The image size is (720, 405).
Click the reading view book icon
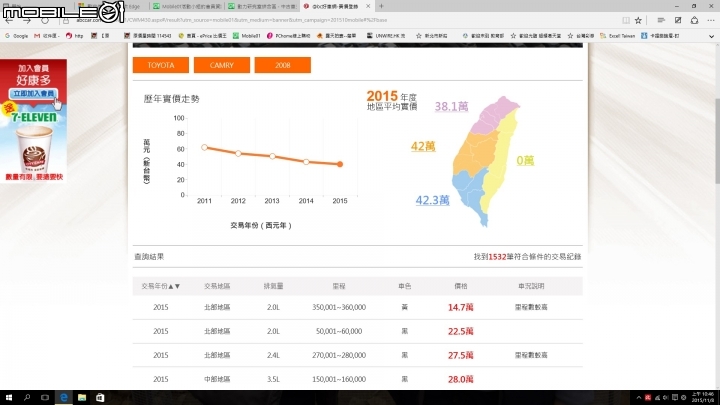pos(625,20)
